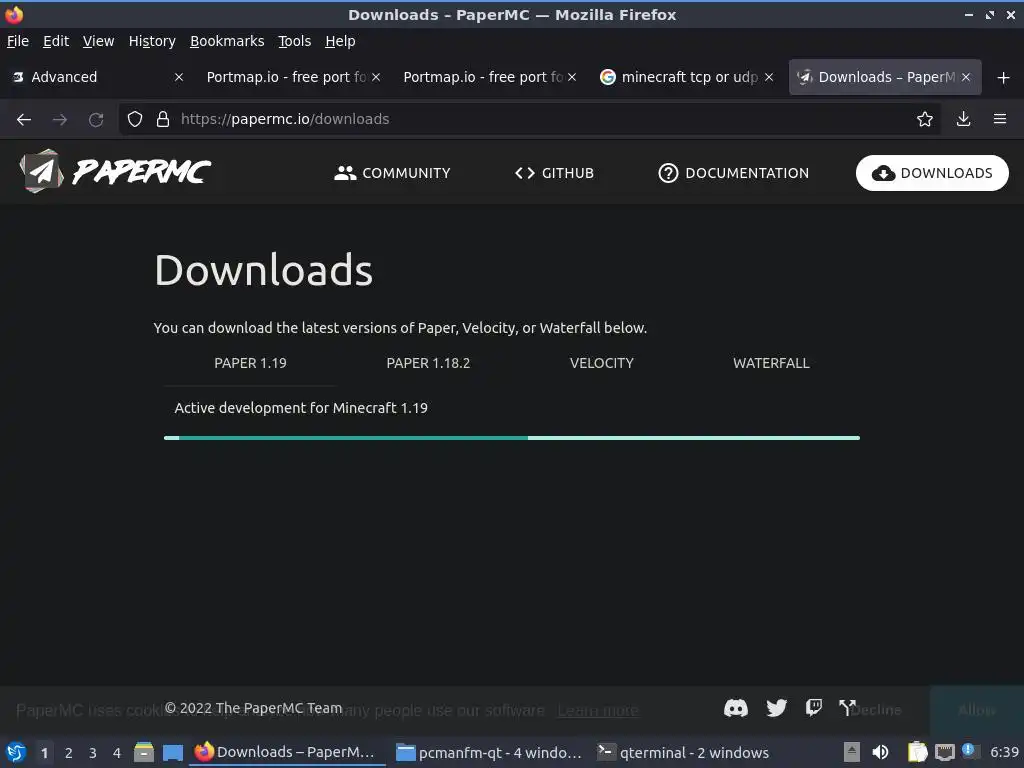This screenshot has width=1024, height=768.
Task: Open the notification tray icon
Action: pos(968,750)
